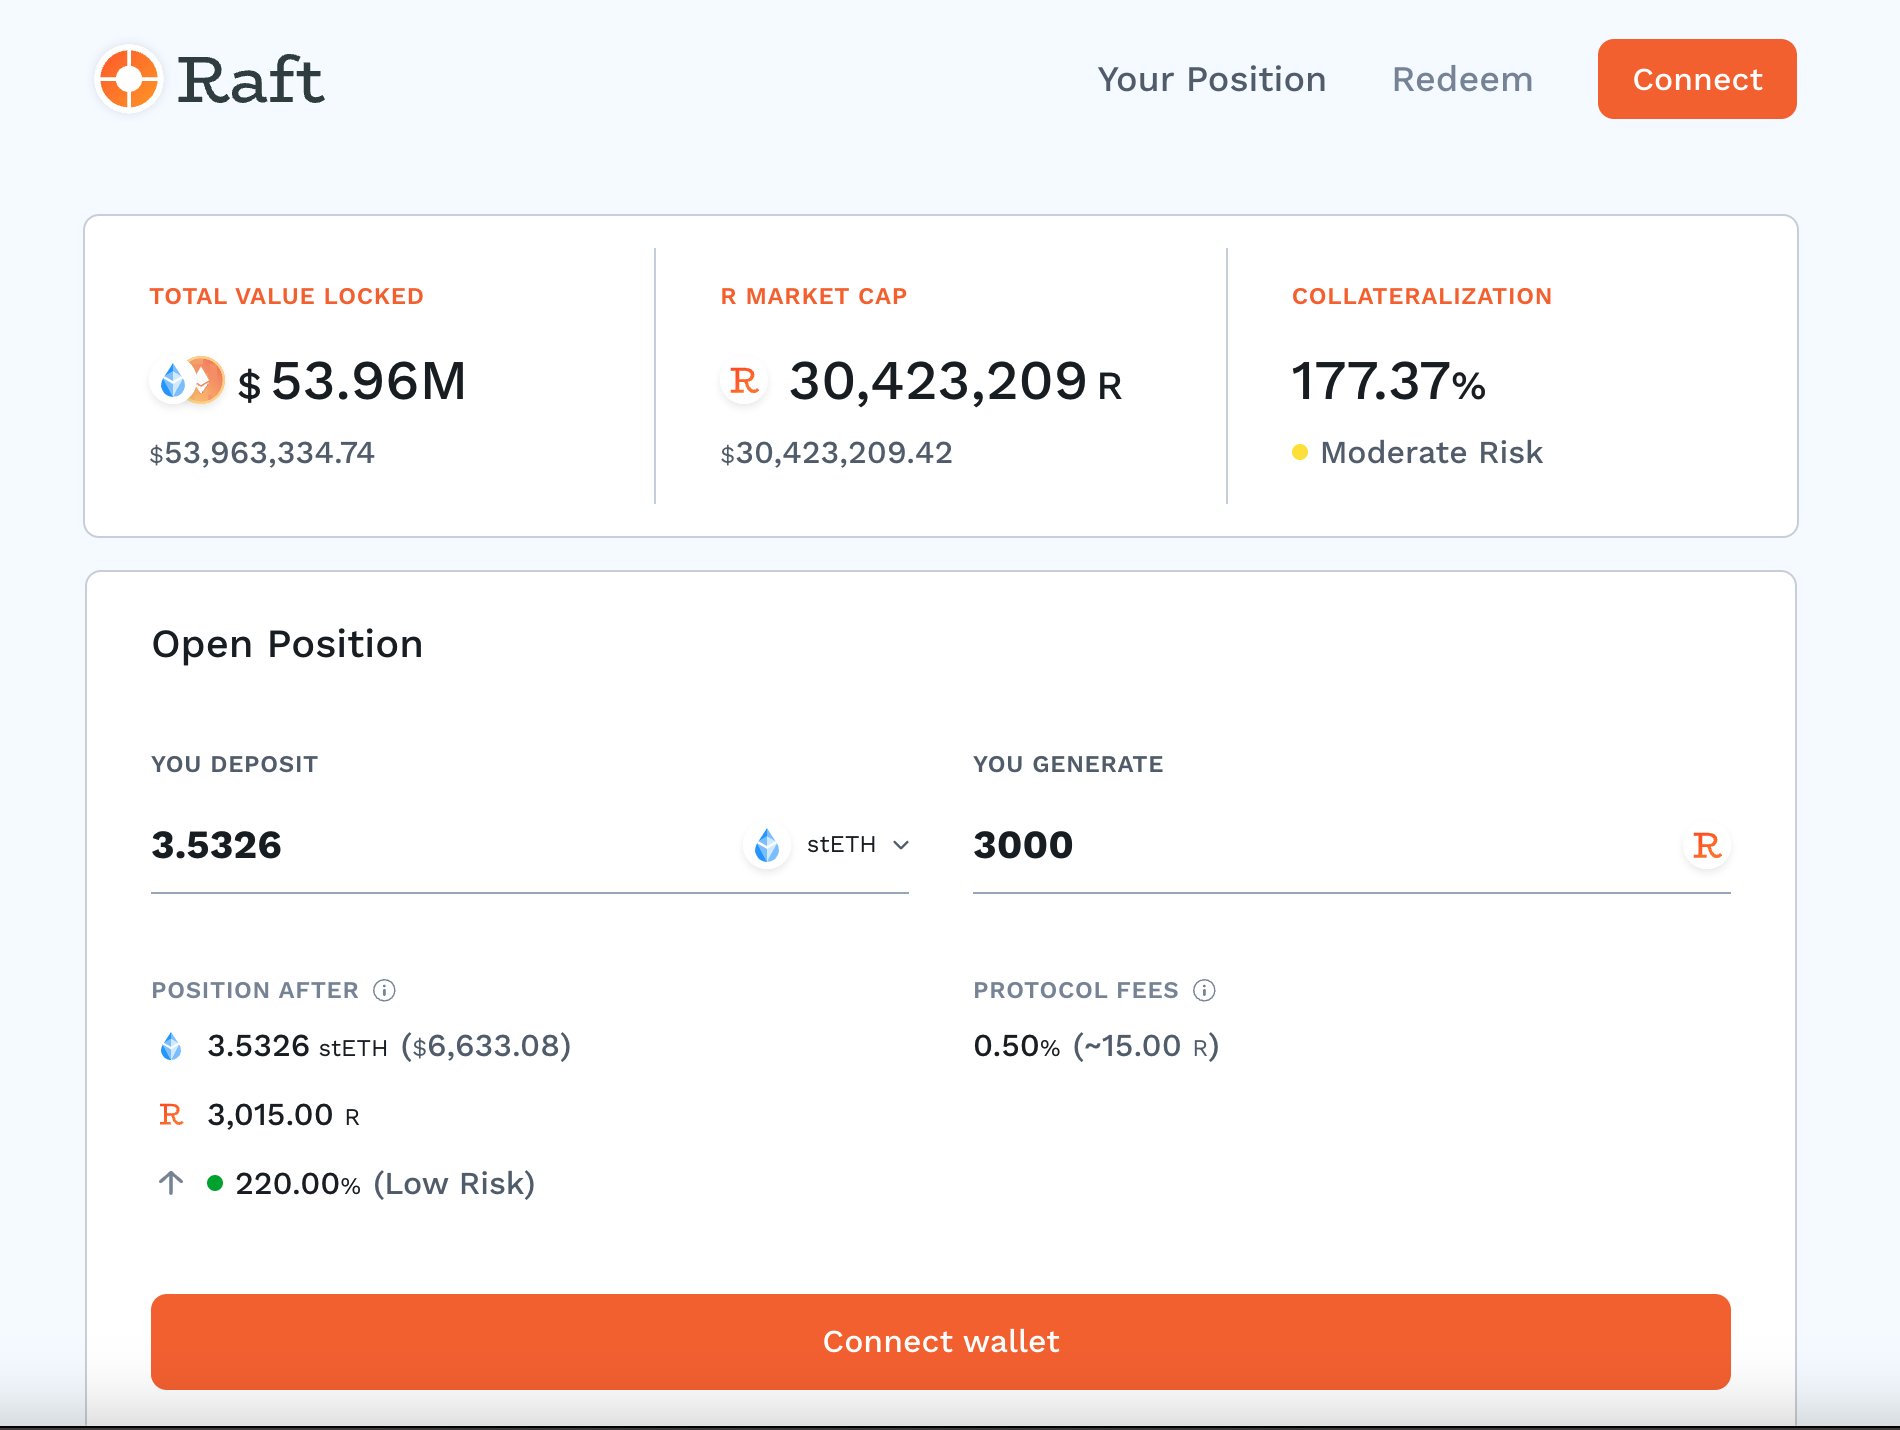Click the R icon next to market cap
The width and height of the screenshot is (1900, 1430).
coord(744,381)
